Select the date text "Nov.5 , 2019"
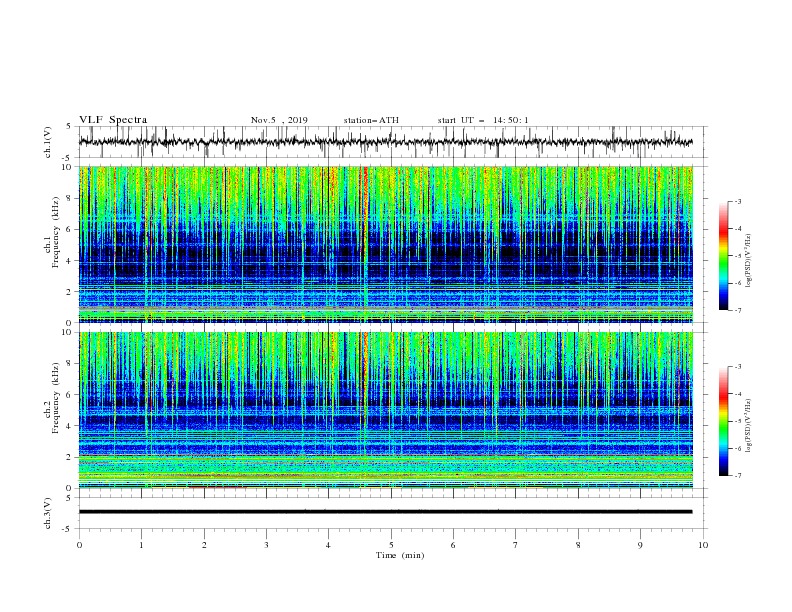Screen dimensions: 792x612 click(279, 120)
